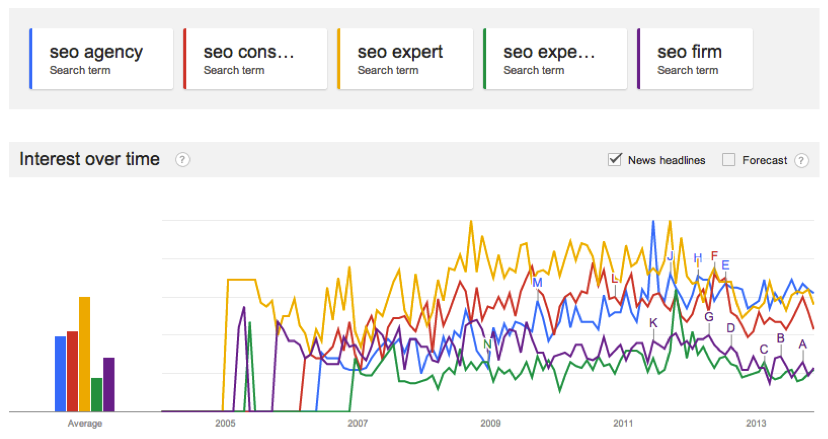The width and height of the screenshot is (828, 439).
Task: Show news headline marker G
Action: tap(709, 317)
